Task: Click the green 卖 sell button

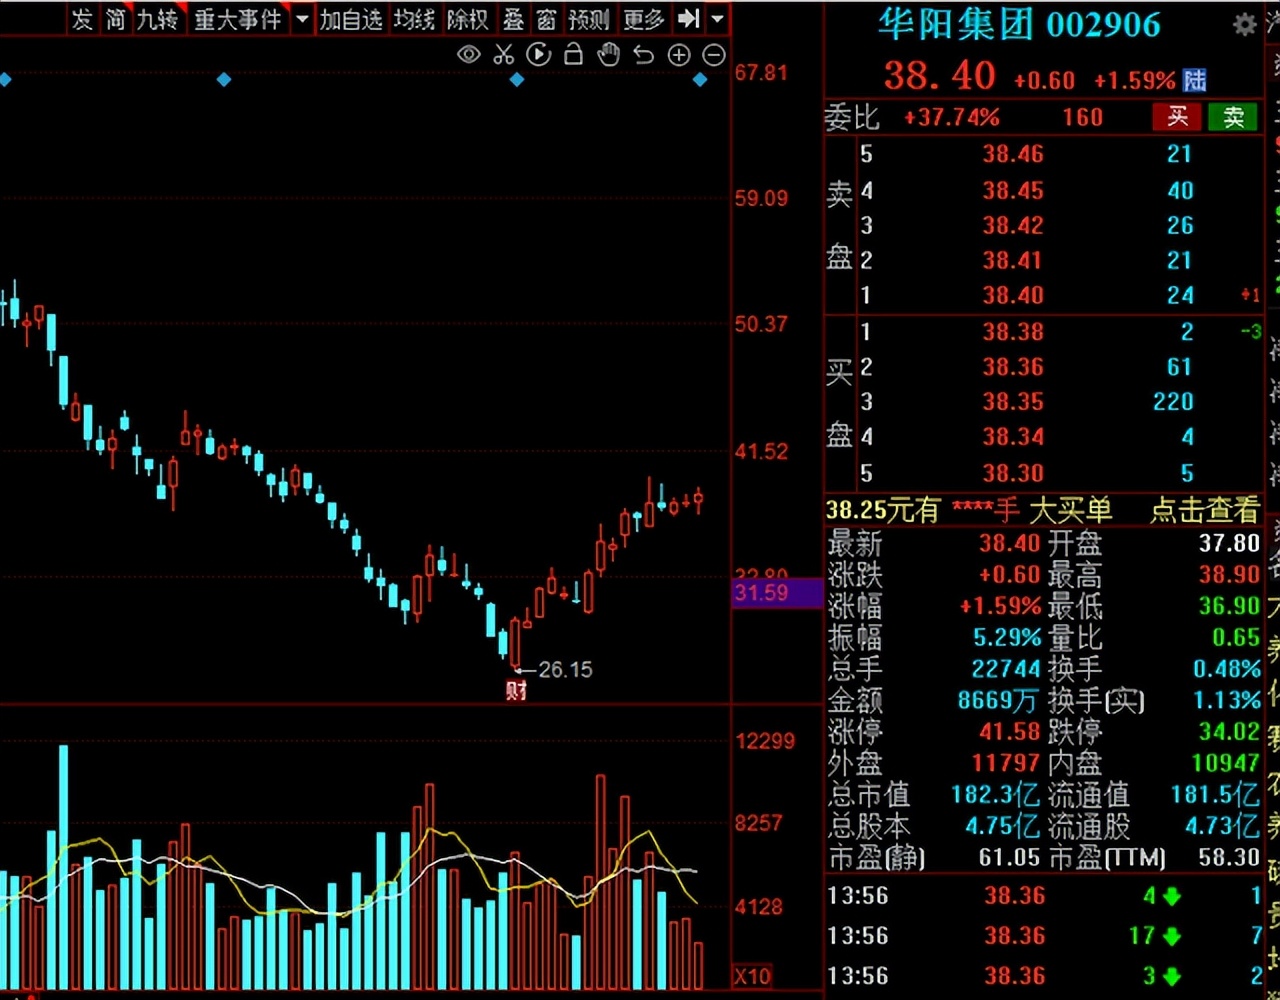Action: tap(1233, 117)
